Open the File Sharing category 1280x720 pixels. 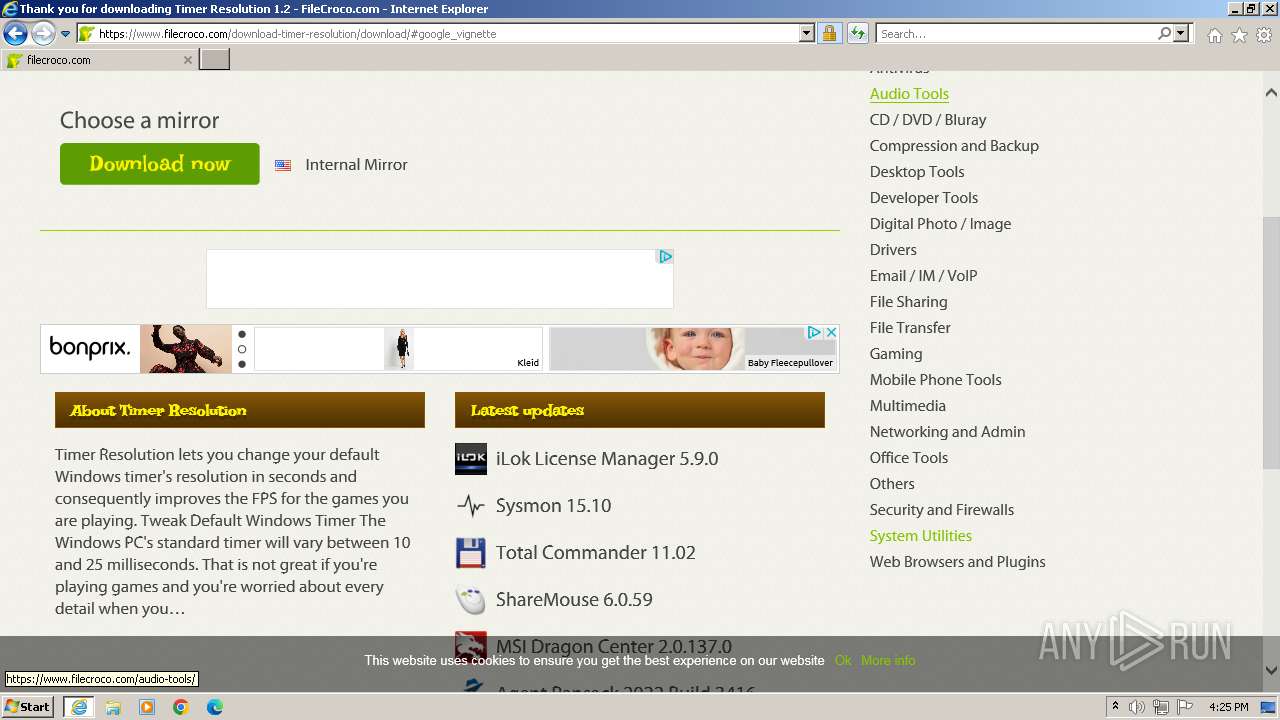click(x=908, y=302)
